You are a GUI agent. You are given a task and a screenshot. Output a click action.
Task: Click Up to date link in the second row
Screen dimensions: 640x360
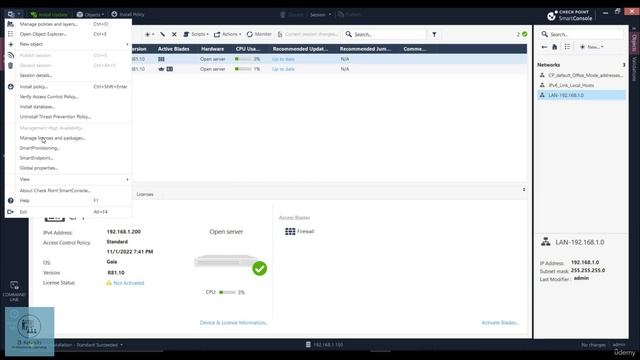pyautogui.click(x=283, y=69)
